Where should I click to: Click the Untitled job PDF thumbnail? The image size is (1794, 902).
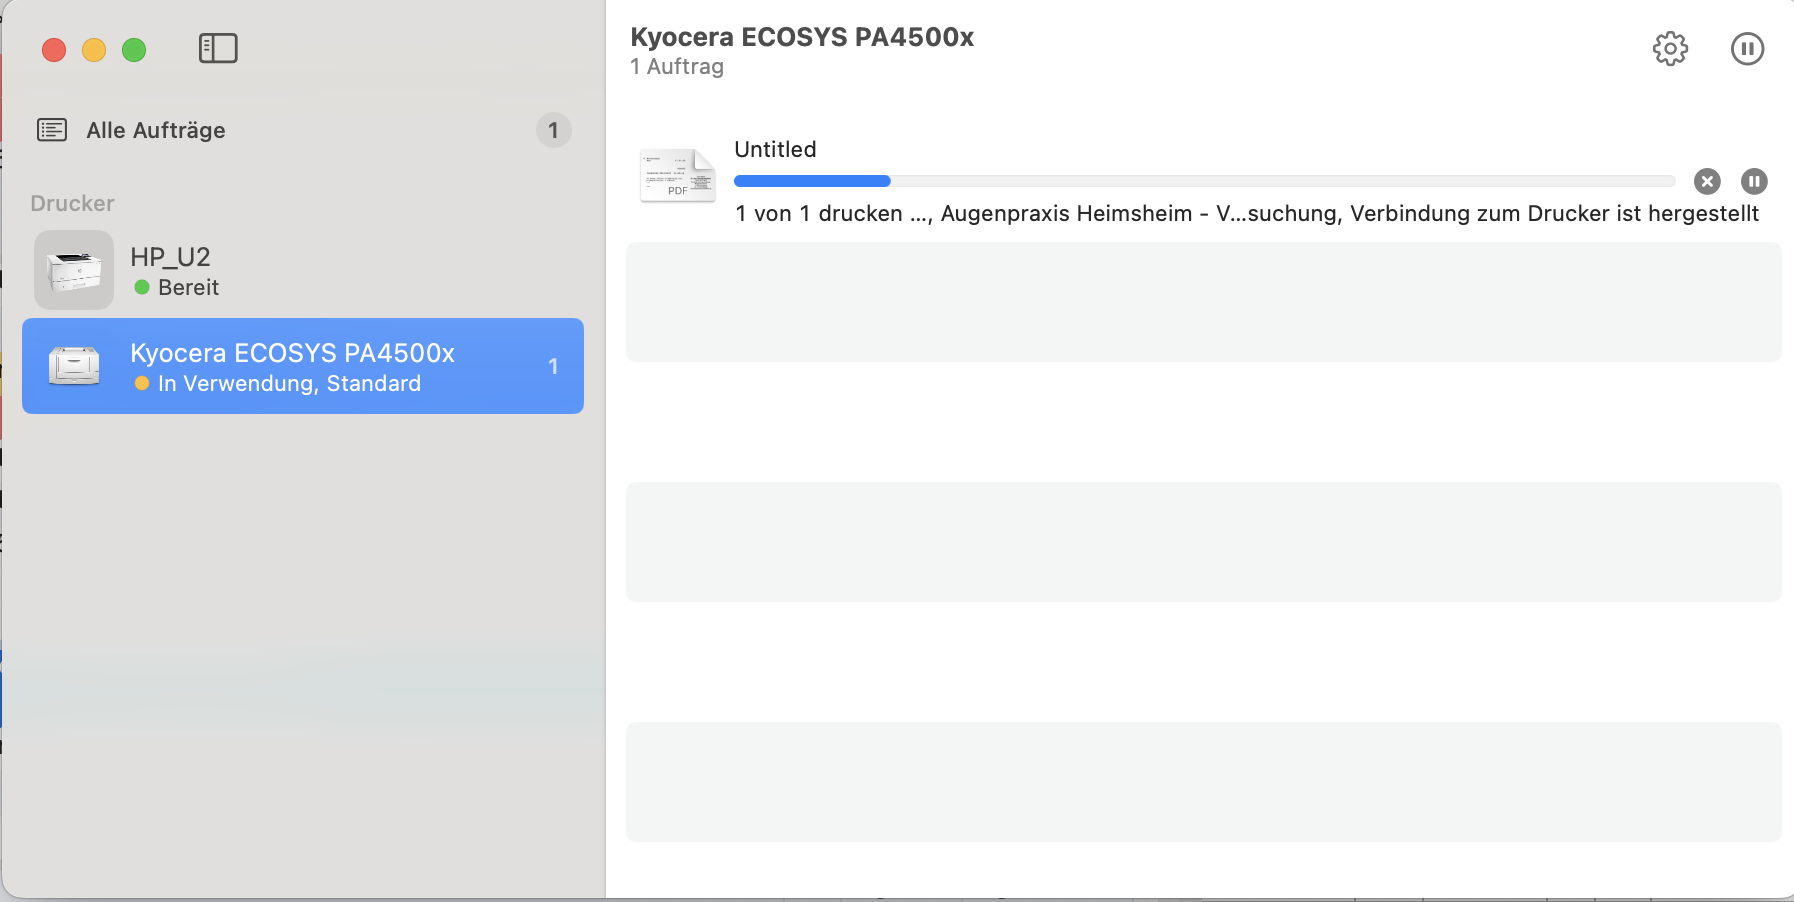(x=678, y=175)
